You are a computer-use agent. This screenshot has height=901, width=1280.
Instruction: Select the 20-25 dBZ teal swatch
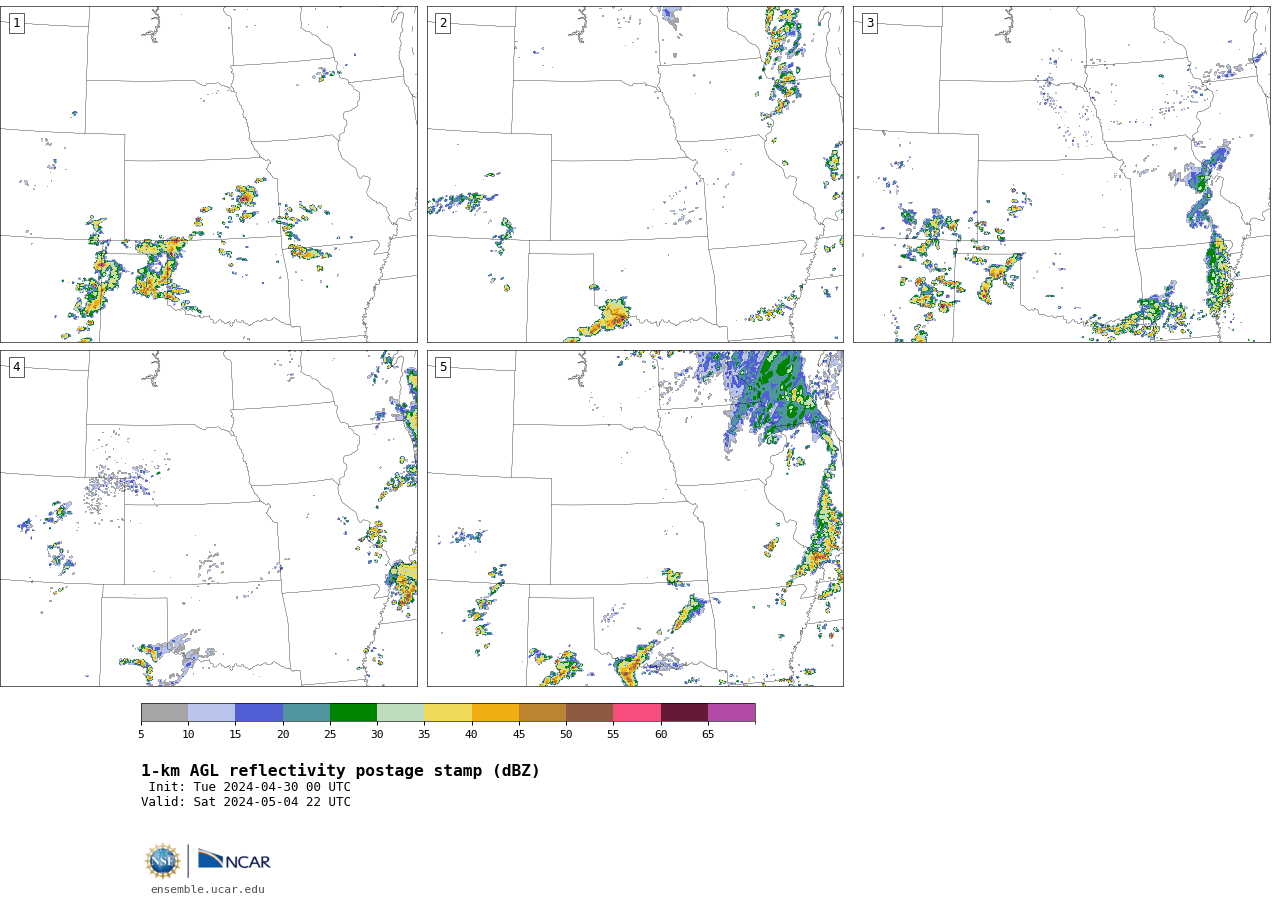pyautogui.click(x=306, y=713)
